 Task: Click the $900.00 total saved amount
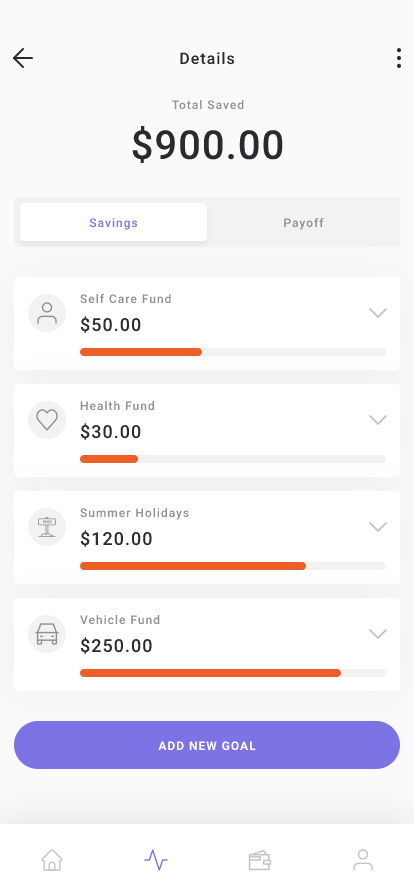point(208,145)
